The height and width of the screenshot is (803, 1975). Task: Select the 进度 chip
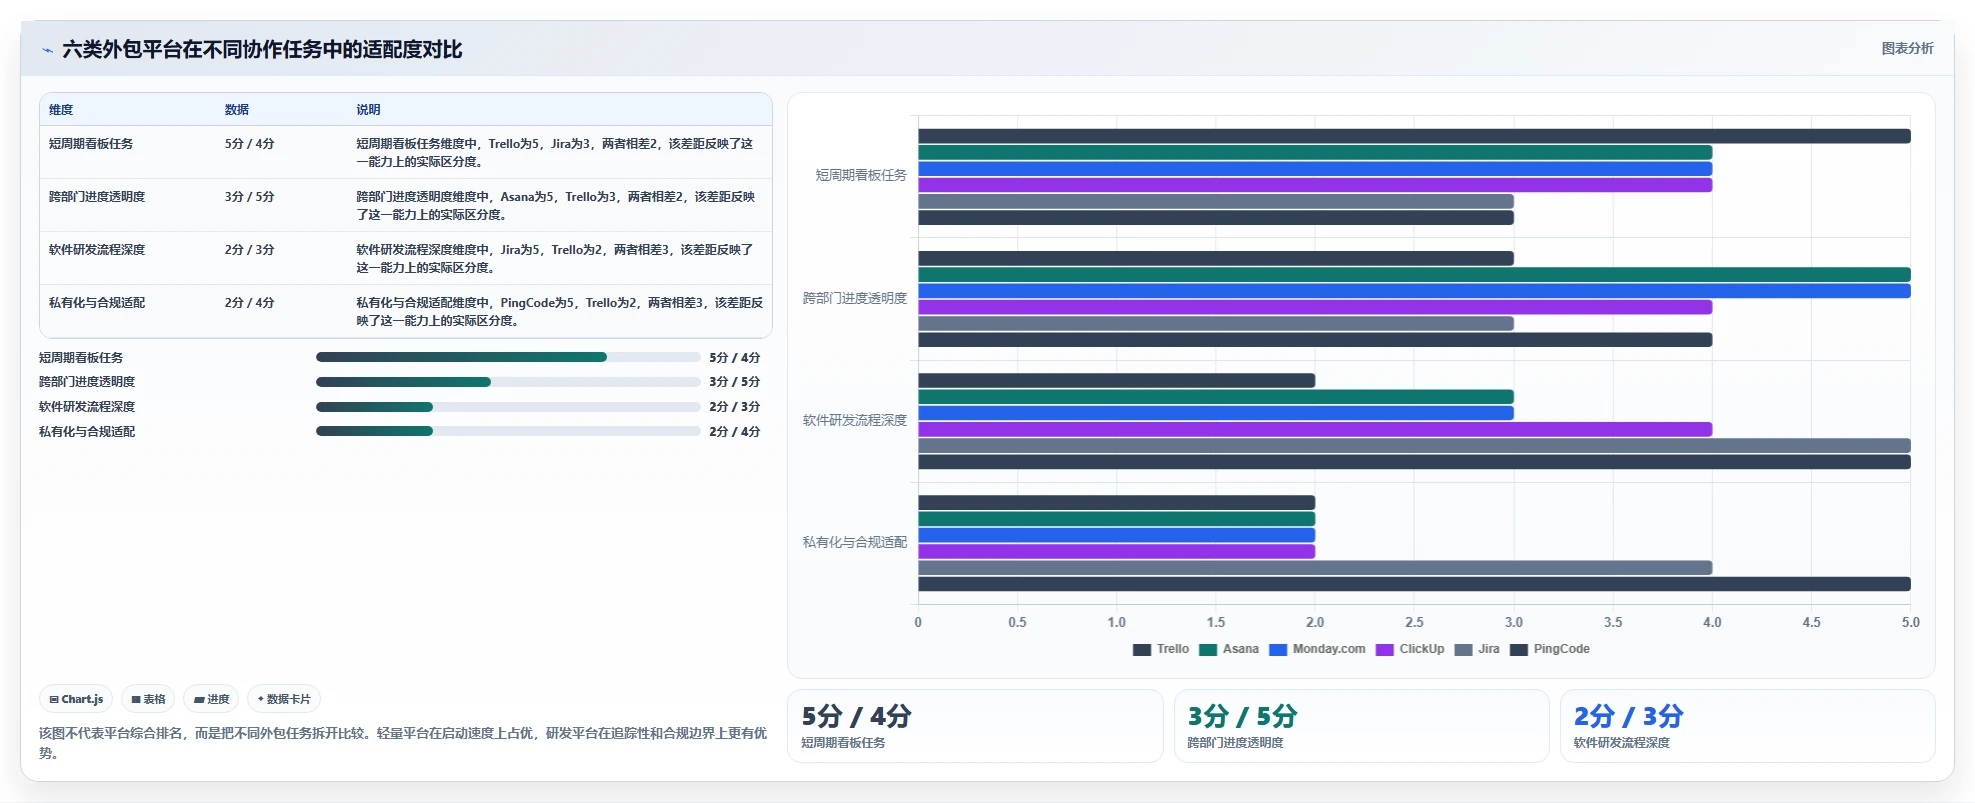coord(211,699)
